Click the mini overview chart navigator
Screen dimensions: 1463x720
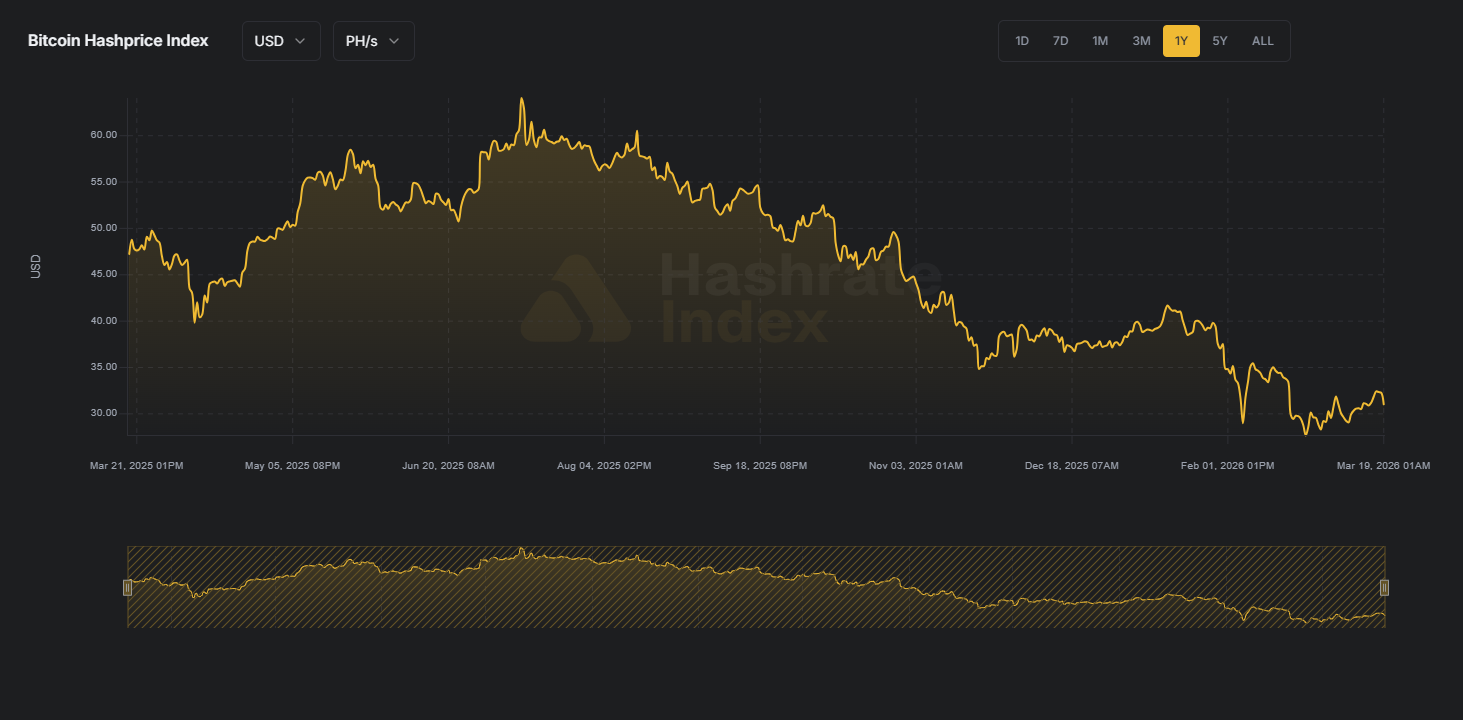[x=755, y=587]
